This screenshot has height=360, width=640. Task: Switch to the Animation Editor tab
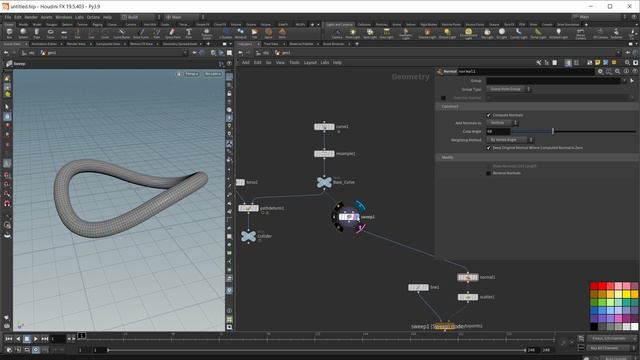(44, 44)
